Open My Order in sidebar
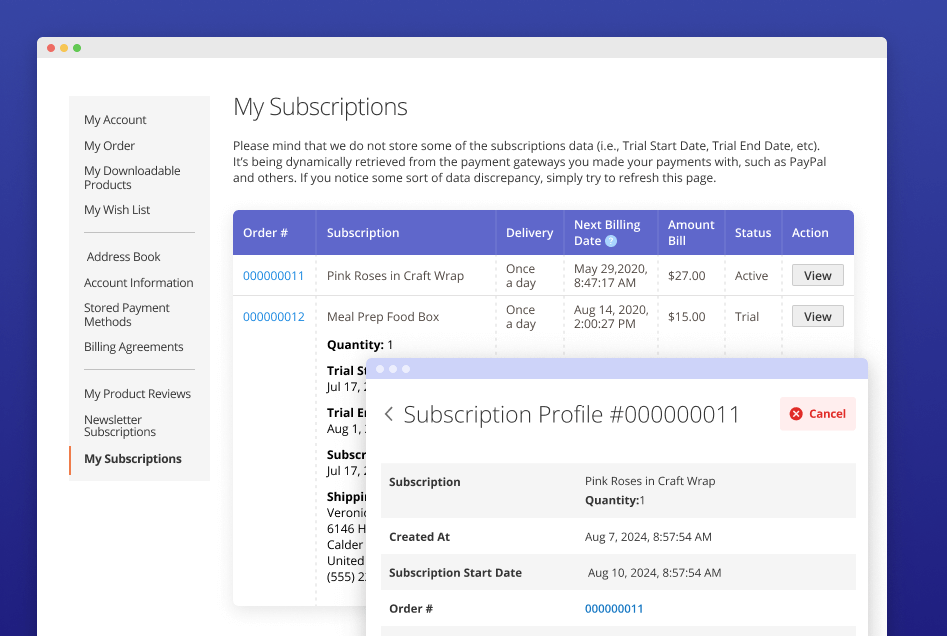This screenshot has height=636, width=947. (x=109, y=146)
